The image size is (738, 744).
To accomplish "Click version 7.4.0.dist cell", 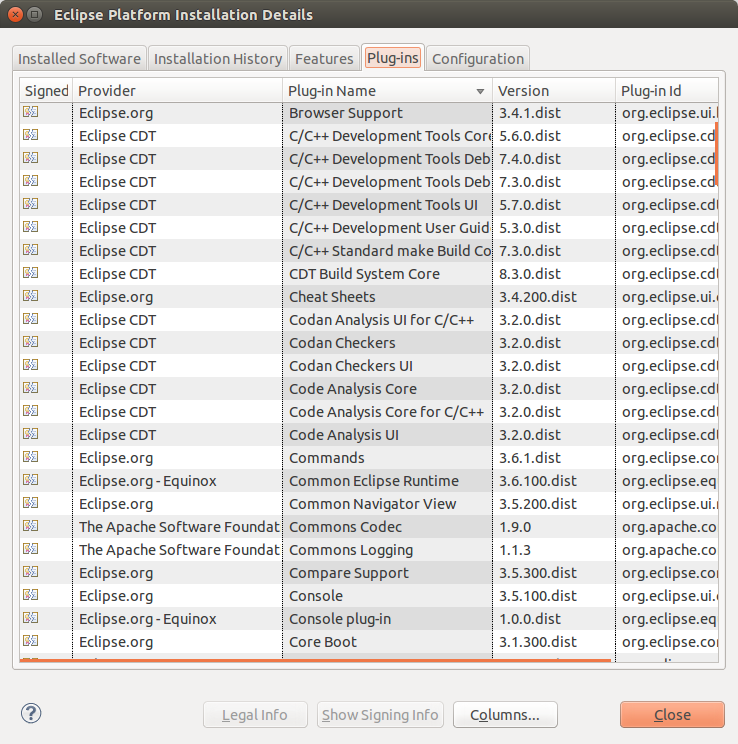I will click(554, 159).
